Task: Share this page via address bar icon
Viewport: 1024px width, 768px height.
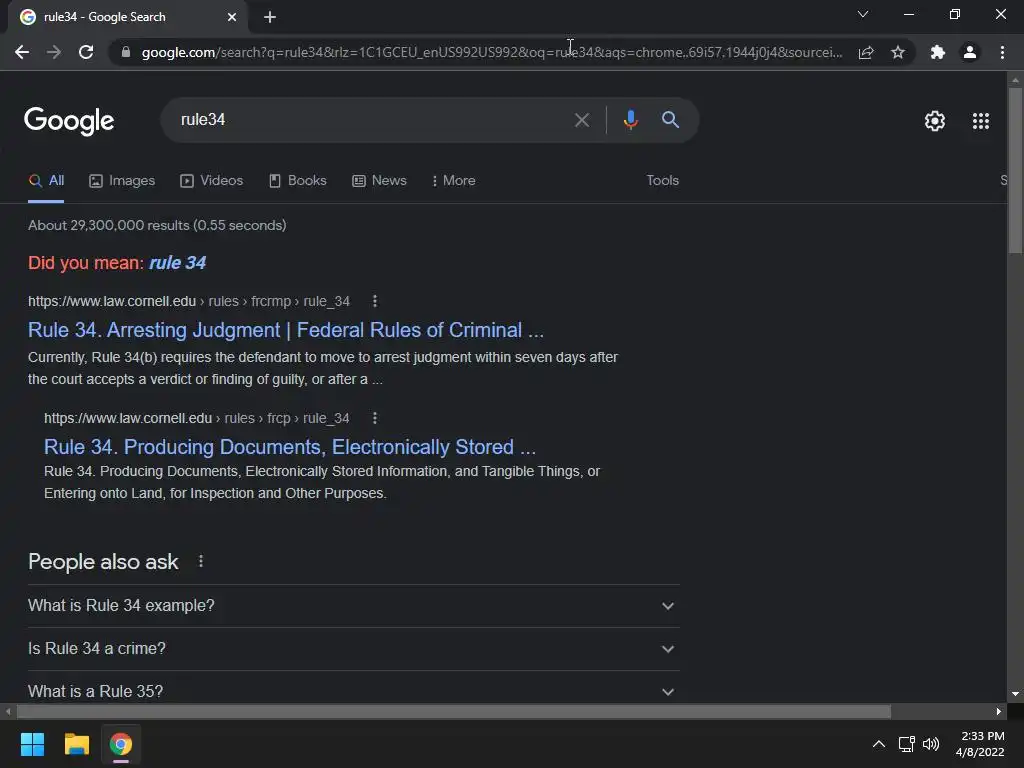Action: [x=866, y=52]
